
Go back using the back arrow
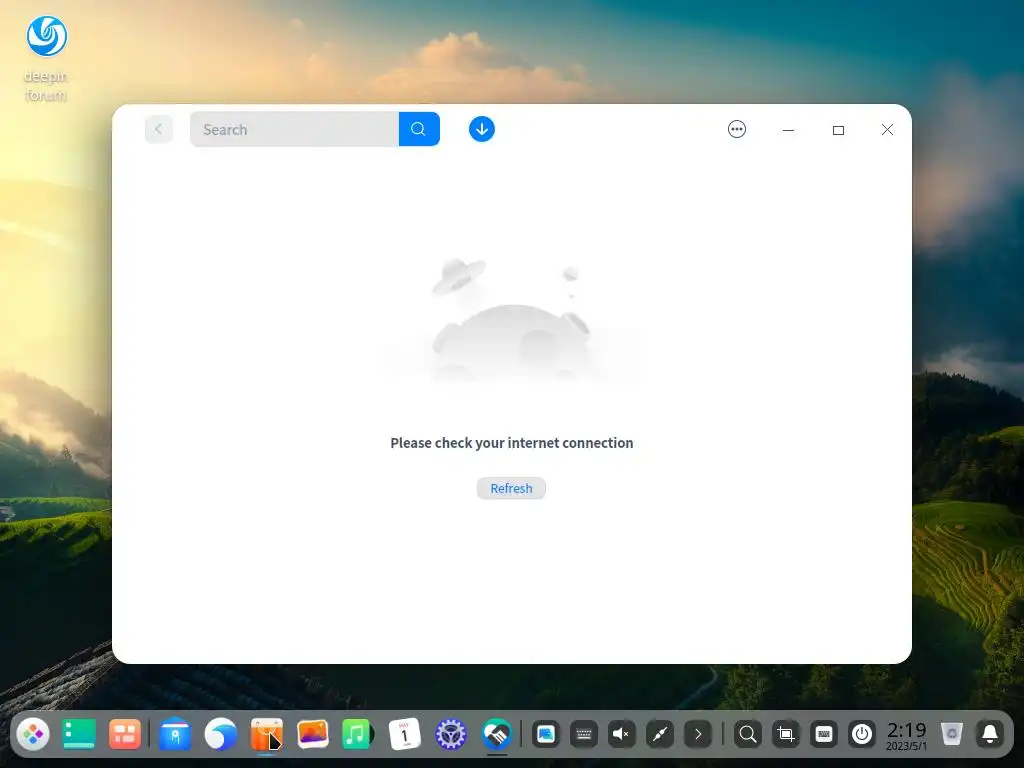[x=159, y=129]
